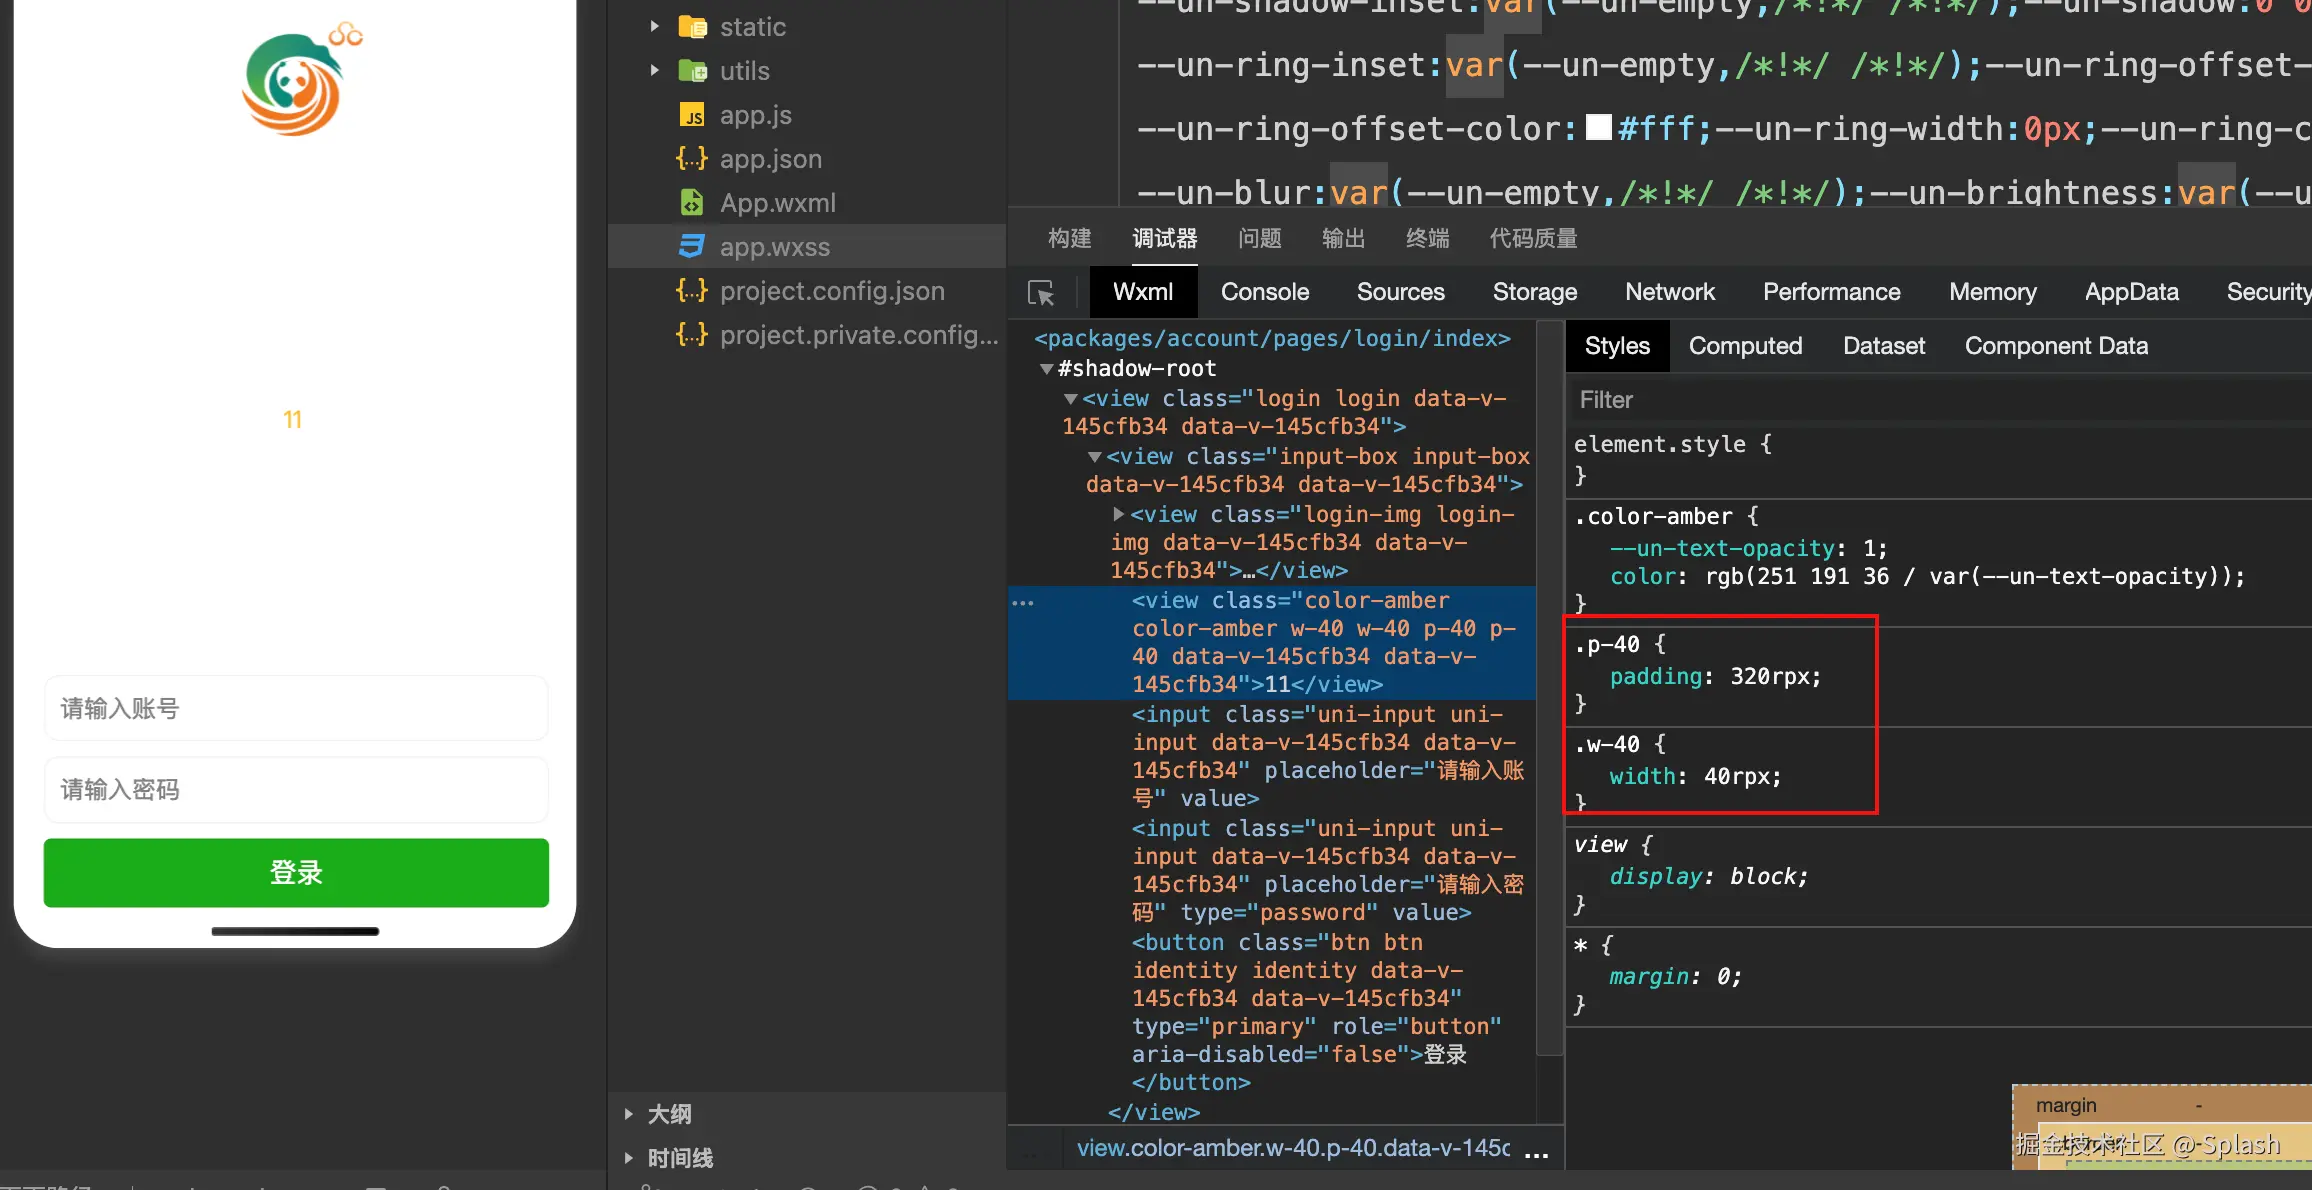The image size is (2312, 1190).
Task: Collapse the #shadow-root node
Action: point(1046,369)
